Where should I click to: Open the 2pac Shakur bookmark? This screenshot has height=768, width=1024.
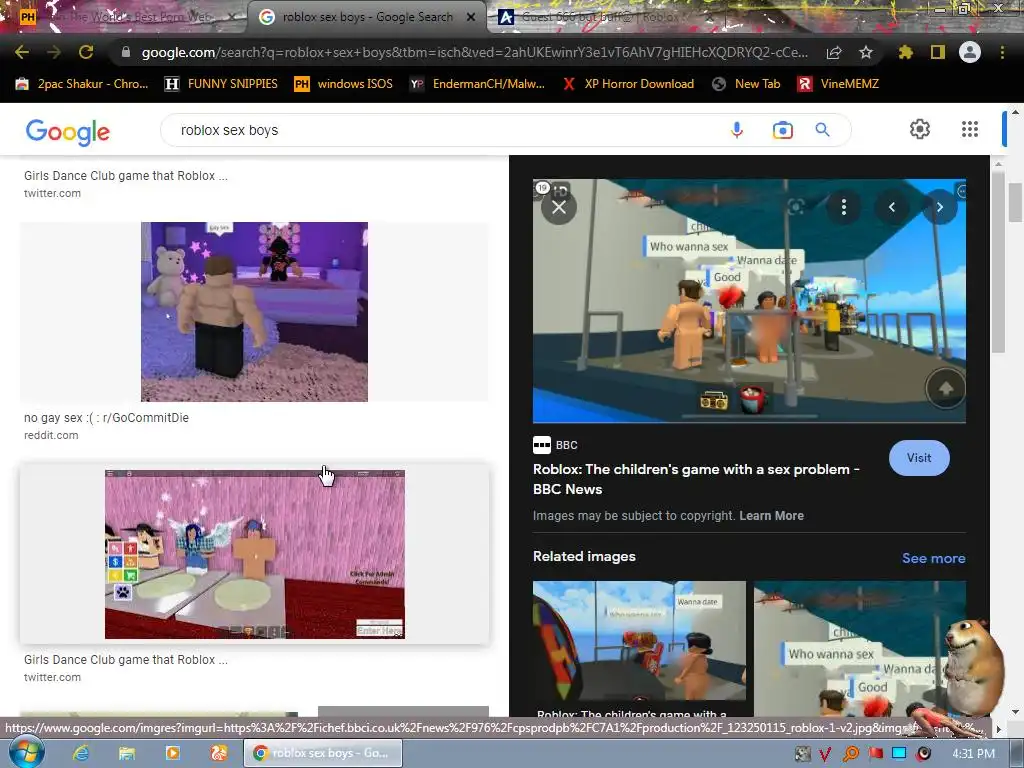pyautogui.click(x=82, y=84)
